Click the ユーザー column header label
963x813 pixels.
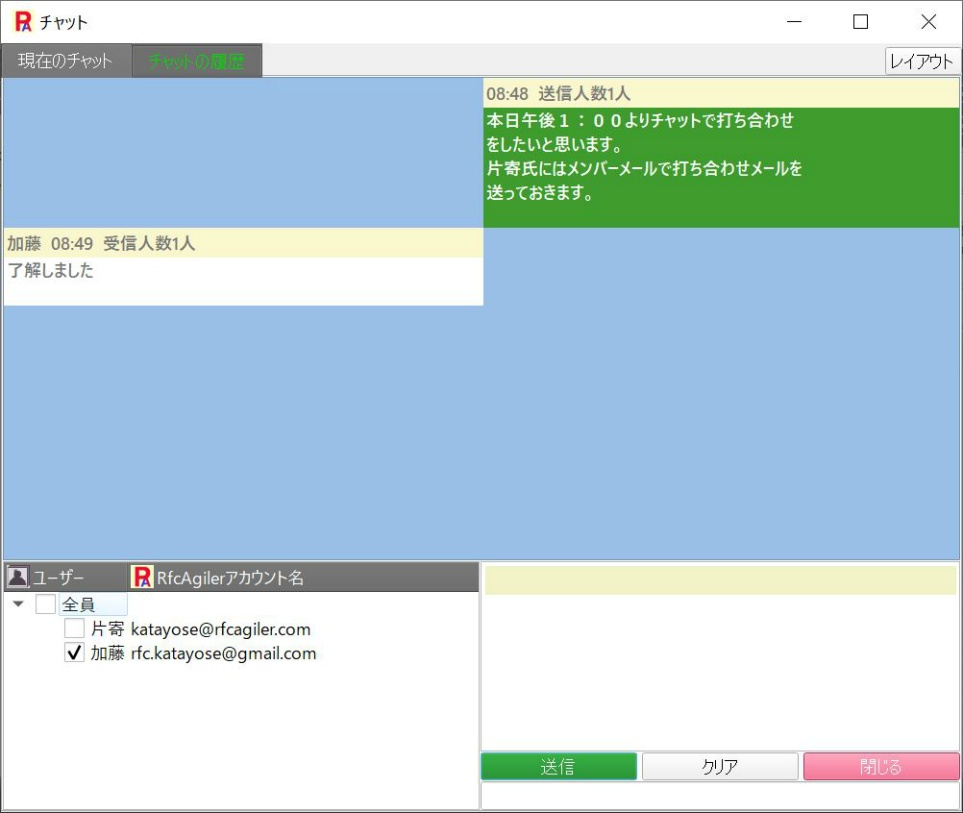(58, 578)
